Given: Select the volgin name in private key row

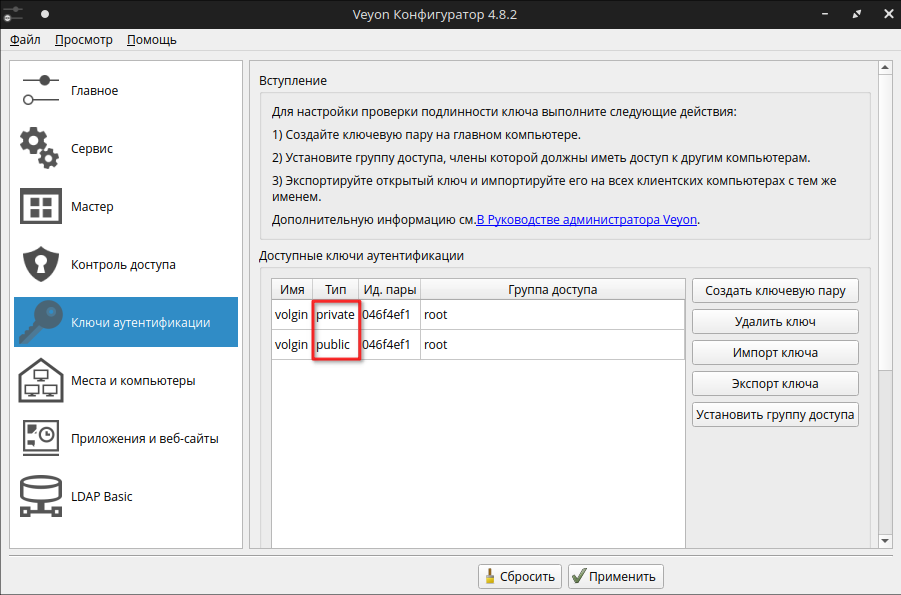Looking at the screenshot, I should click(x=291, y=314).
